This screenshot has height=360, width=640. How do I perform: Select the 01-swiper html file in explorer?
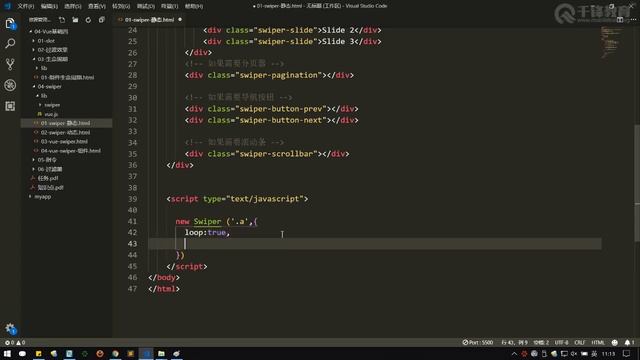67,123
